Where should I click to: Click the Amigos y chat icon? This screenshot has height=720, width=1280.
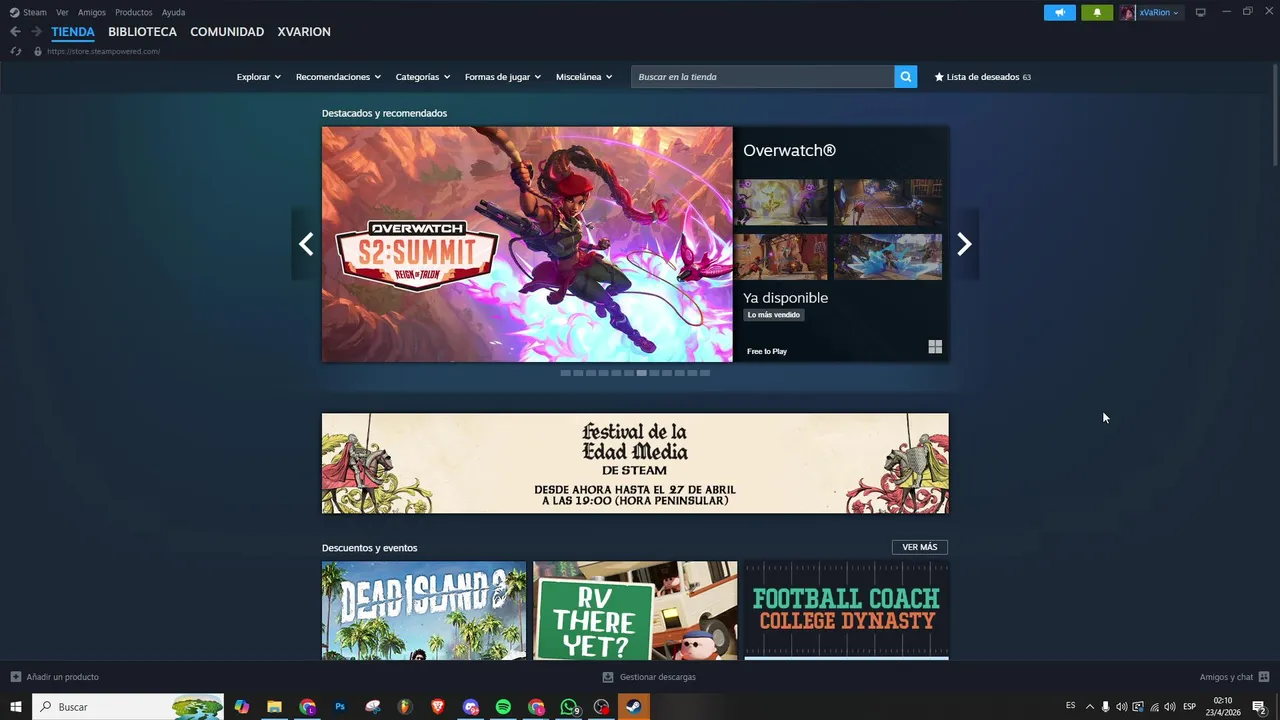1264,677
